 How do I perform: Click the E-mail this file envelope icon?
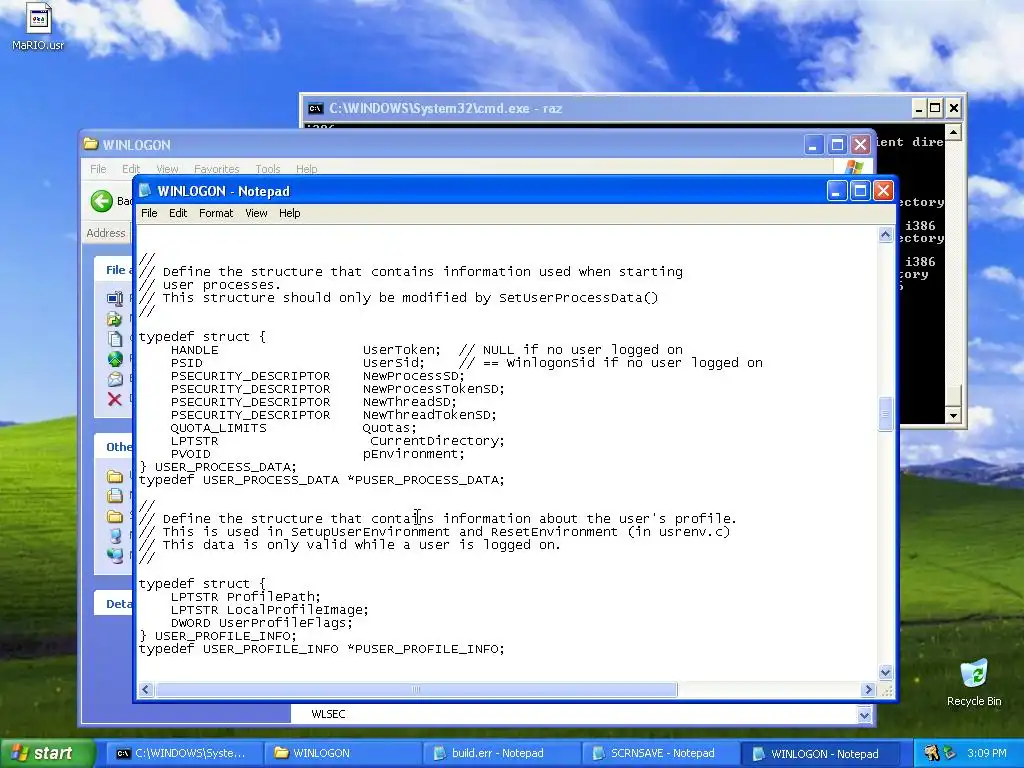(115, 379)
